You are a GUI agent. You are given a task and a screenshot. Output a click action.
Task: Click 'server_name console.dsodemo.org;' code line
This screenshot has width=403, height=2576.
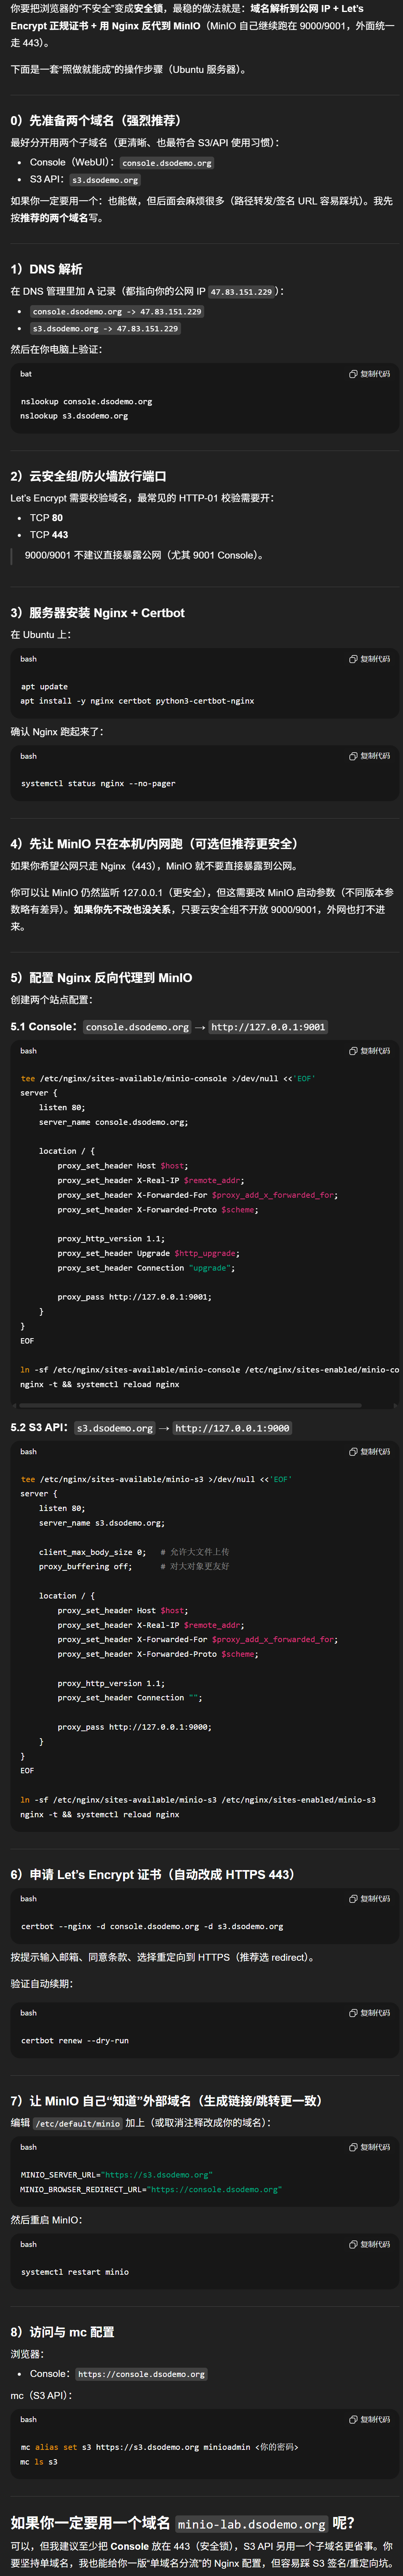113,1123
